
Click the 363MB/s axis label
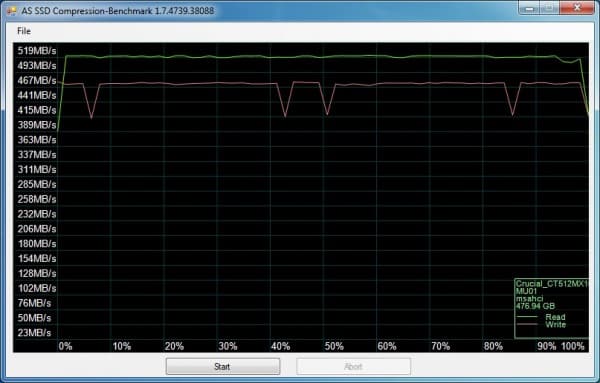pos(37,140)
